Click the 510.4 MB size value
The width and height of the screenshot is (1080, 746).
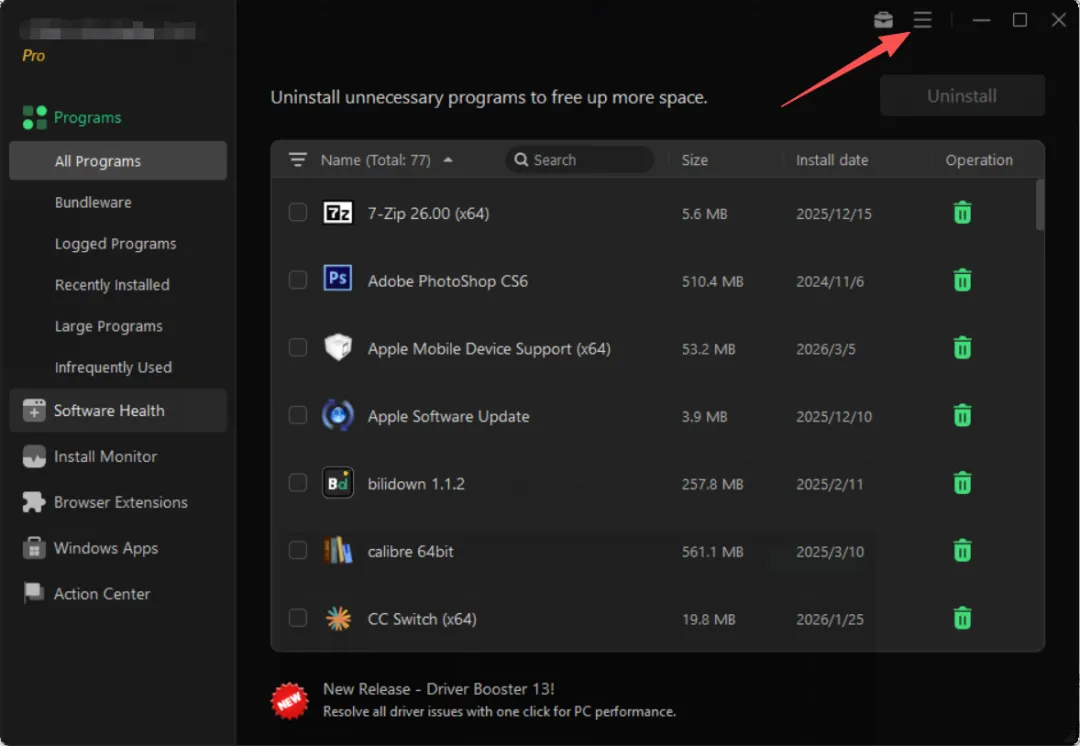pyautogui.click(x=712, y=281)
